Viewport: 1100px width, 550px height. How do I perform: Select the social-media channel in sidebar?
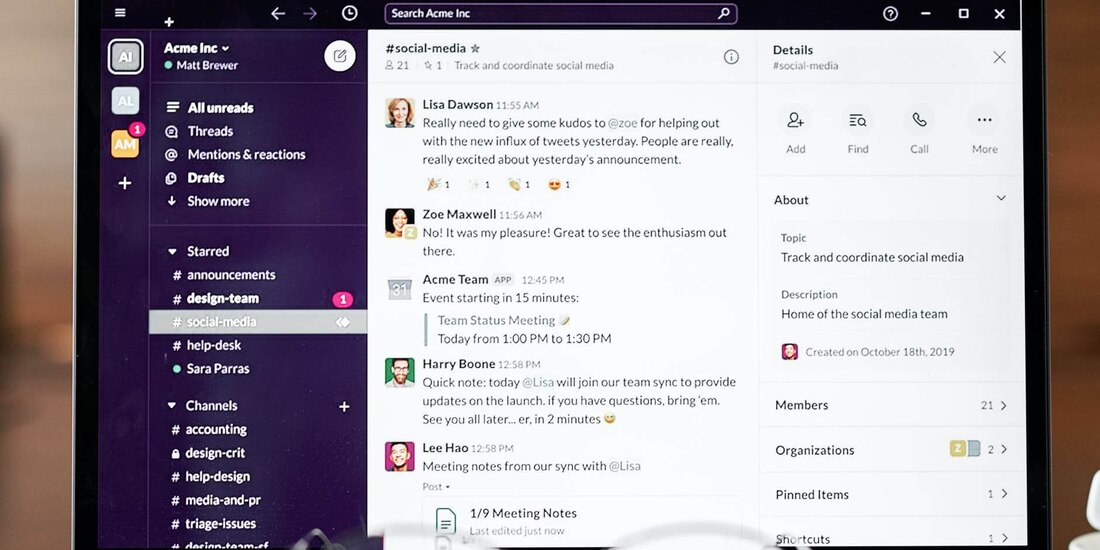click(x=258, y=322)
